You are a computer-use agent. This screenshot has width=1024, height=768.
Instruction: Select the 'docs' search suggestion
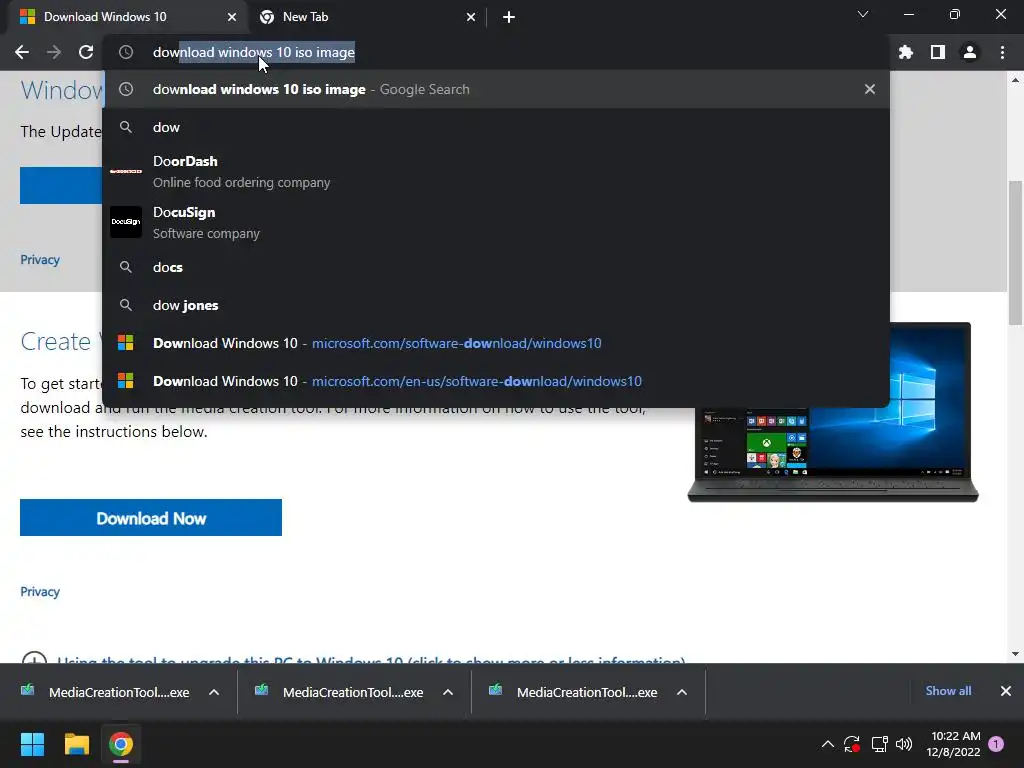[496, 267]
